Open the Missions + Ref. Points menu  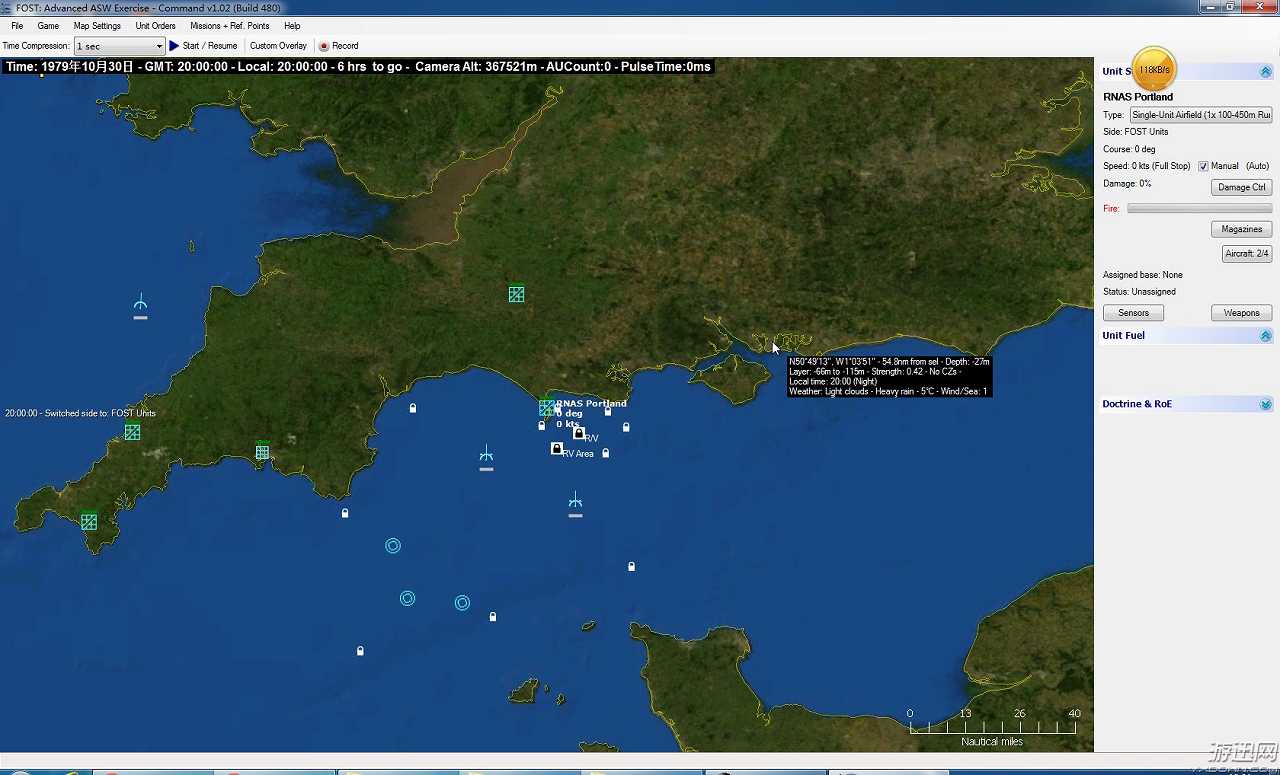[x=230, y=26]
